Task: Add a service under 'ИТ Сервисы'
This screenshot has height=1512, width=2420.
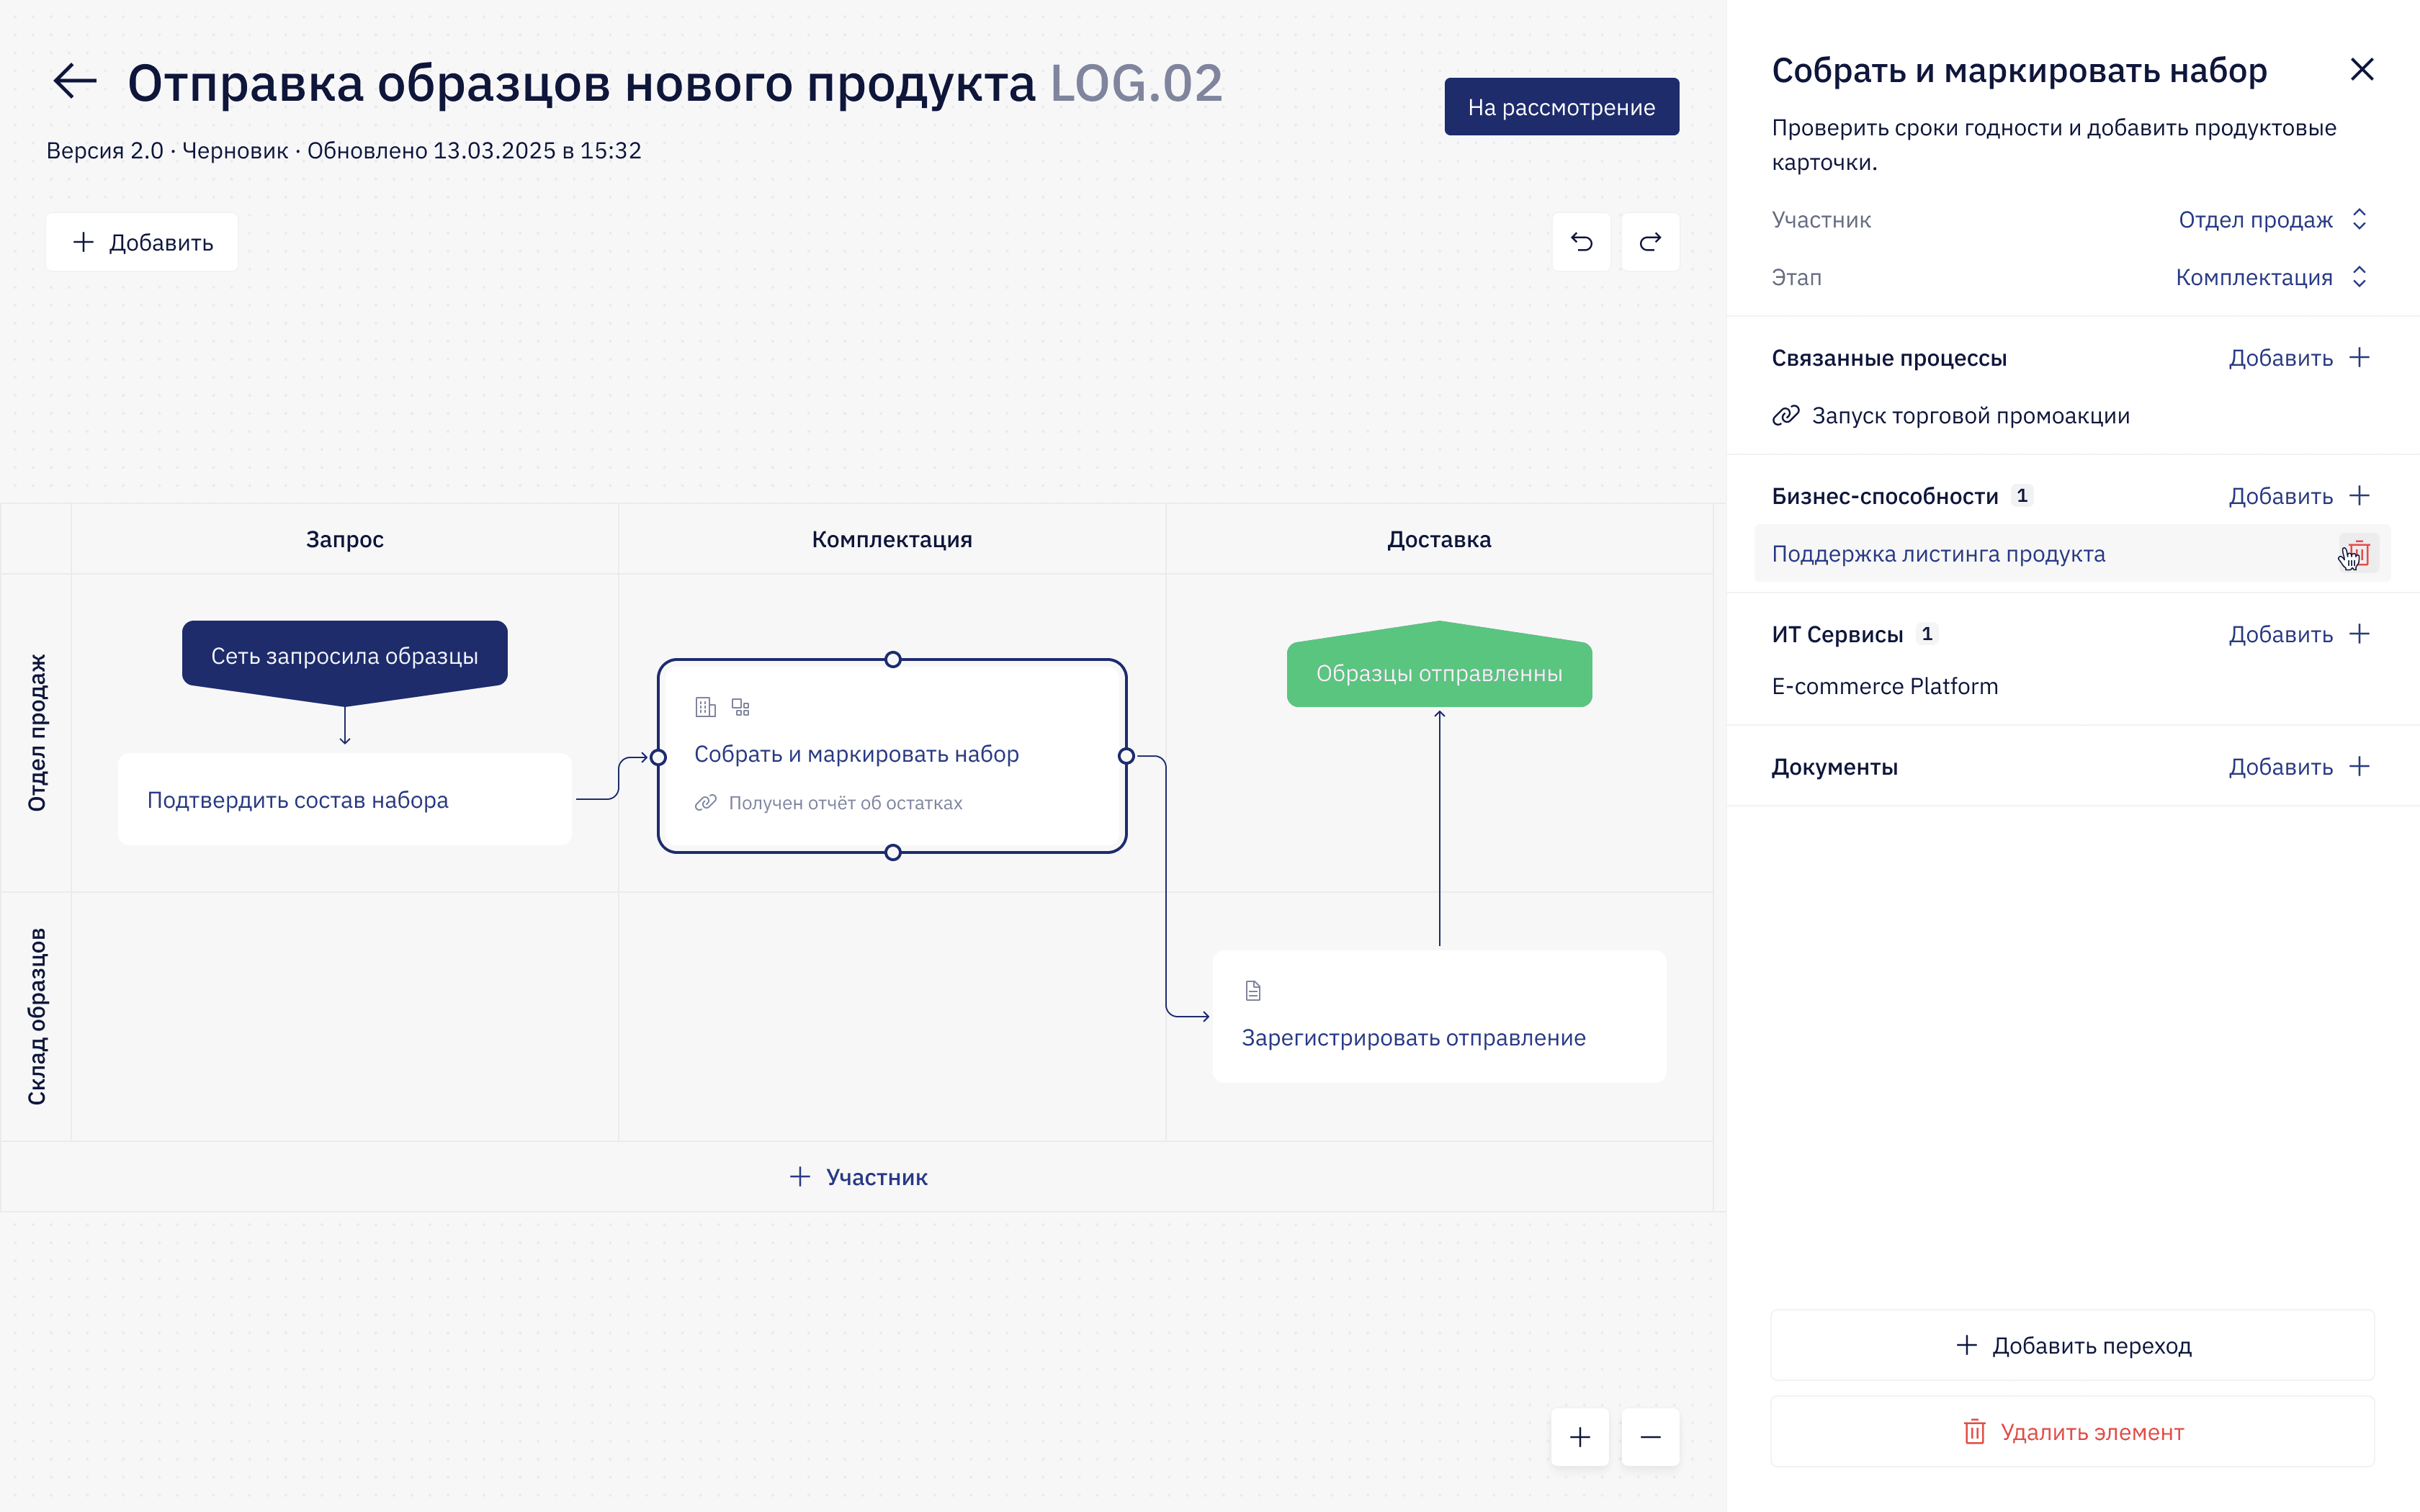Action: click(2299, 634)
